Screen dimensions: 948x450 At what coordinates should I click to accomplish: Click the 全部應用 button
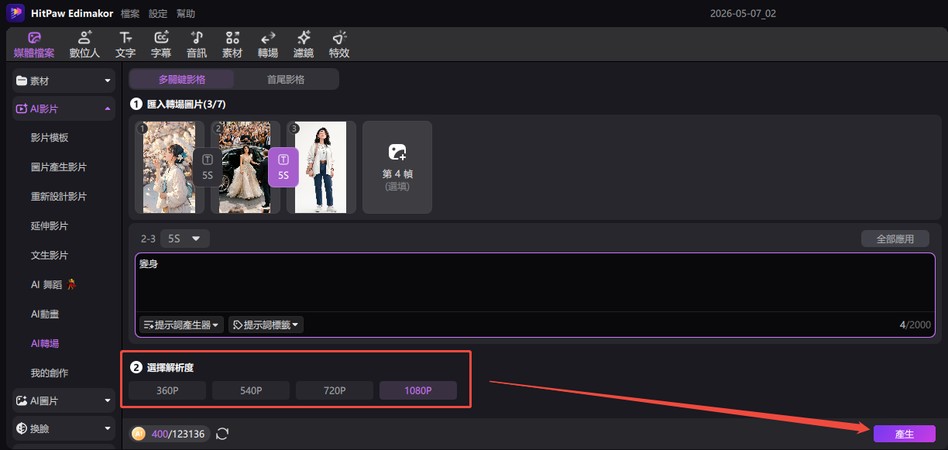point(895,239)
